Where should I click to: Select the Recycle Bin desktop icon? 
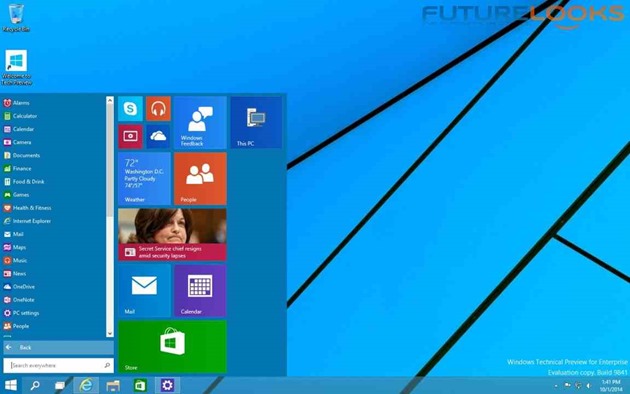pyautogui.click(x=16, y=18)
